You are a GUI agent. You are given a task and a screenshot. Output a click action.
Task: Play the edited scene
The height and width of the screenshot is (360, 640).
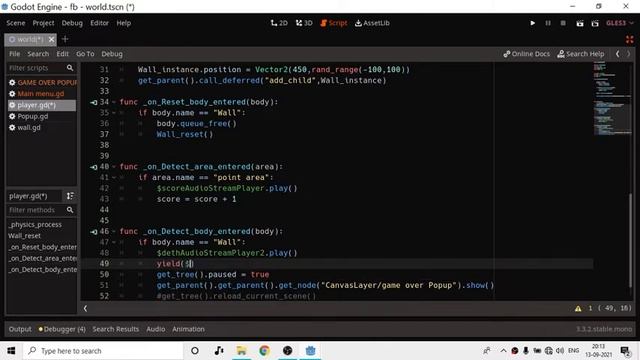tap(580, 23)
